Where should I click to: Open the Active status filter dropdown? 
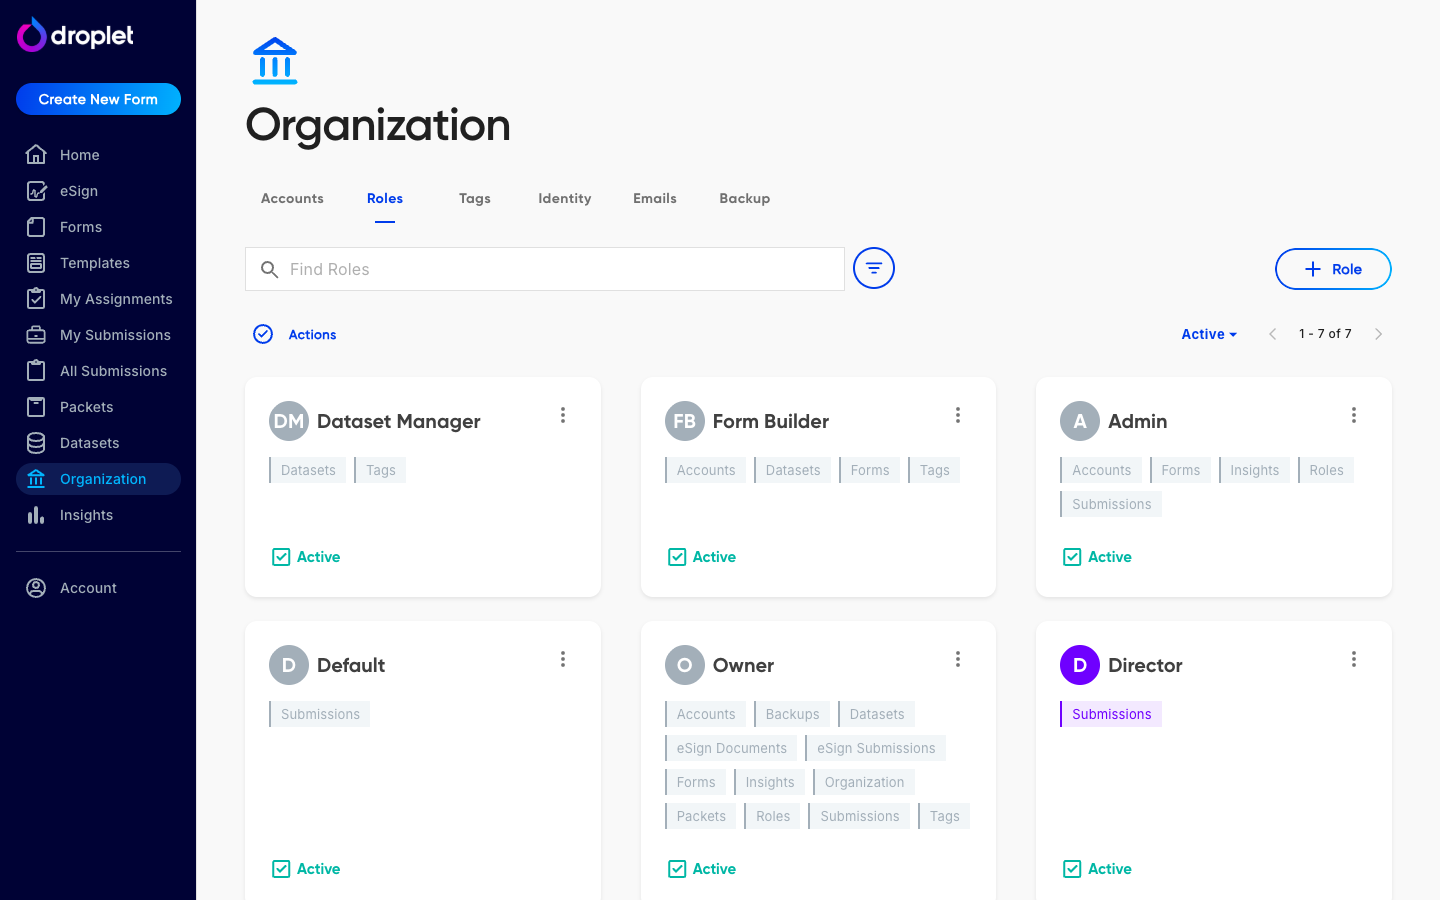(1209, 334)
